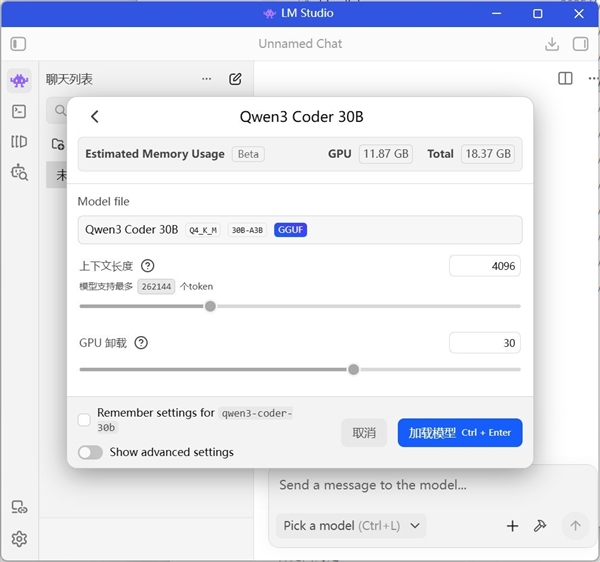
Task: Enable Remember settings for qwen3-coder-30b checkbox
Action: click(85, 420)
